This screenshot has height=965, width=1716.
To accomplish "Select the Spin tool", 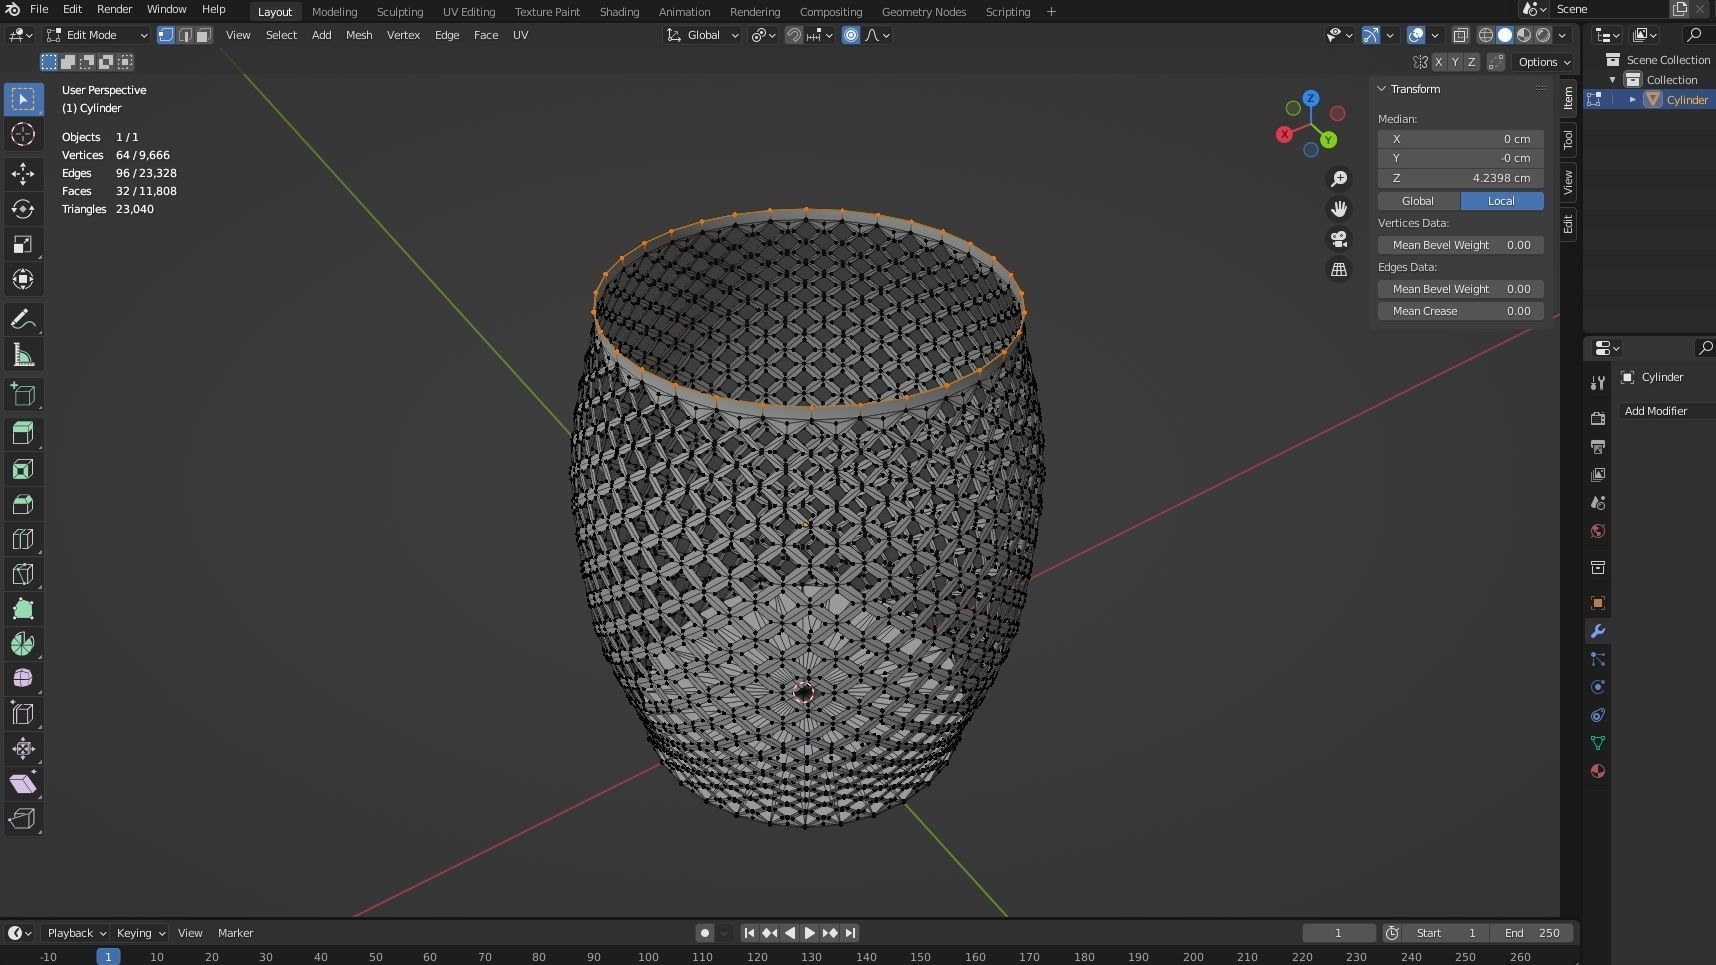I will pyautogui.click(x=23, y=644).
